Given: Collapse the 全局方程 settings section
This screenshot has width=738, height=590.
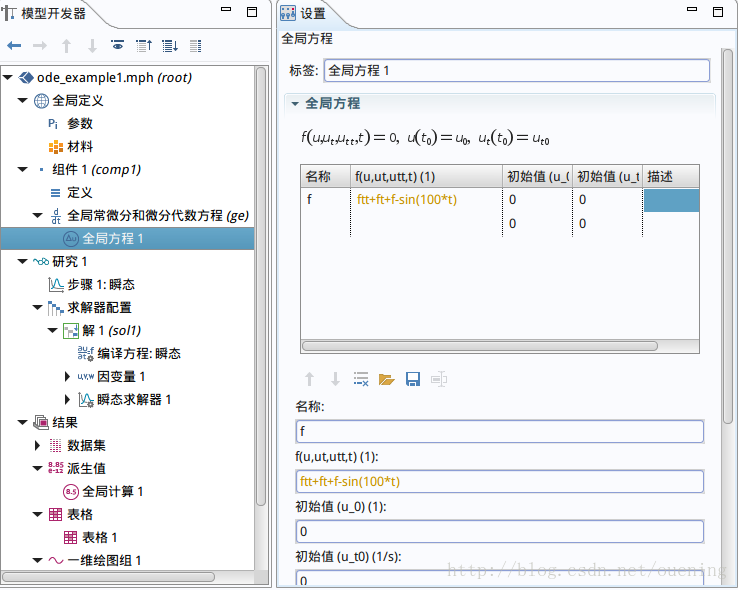Looking at the screenshot, I should tap(295, 104).
